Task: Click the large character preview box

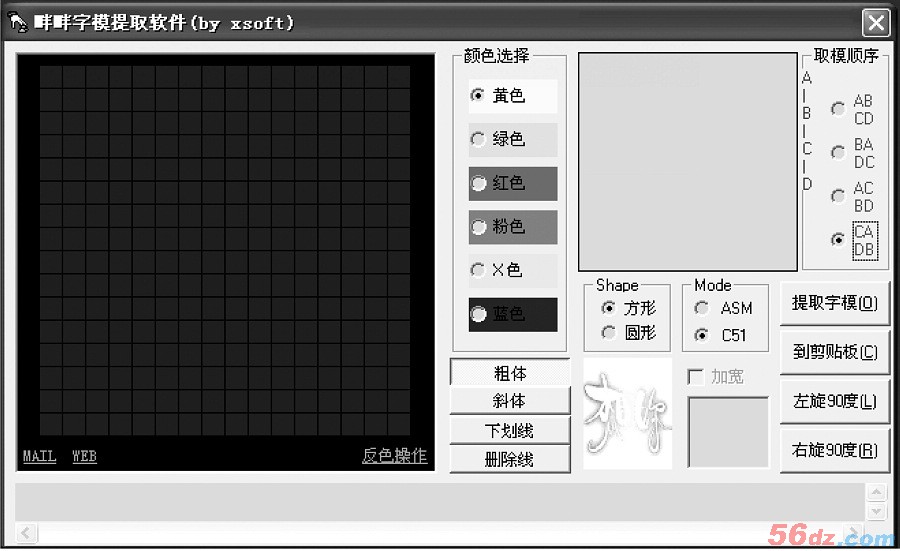Action: [688, 162]
